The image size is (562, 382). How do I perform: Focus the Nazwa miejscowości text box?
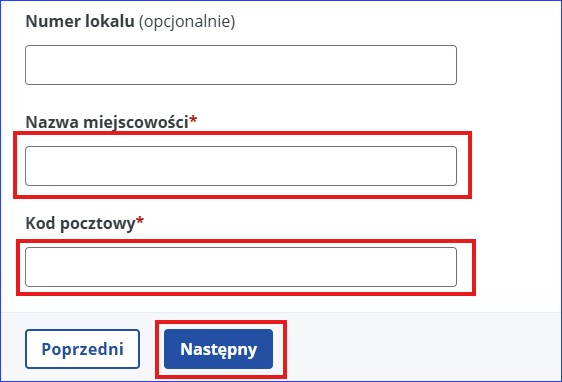tap(241, 166)
